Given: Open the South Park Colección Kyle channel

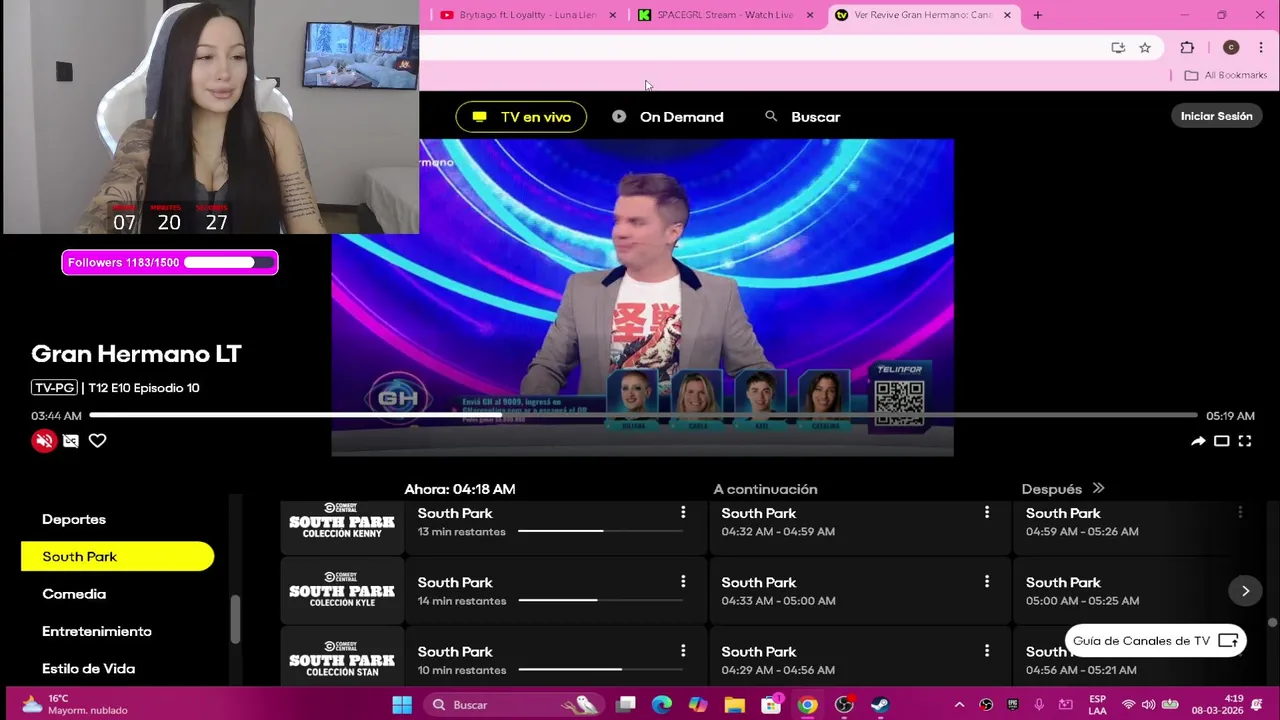Looking at the screenshot, I should tap(342, 590).
